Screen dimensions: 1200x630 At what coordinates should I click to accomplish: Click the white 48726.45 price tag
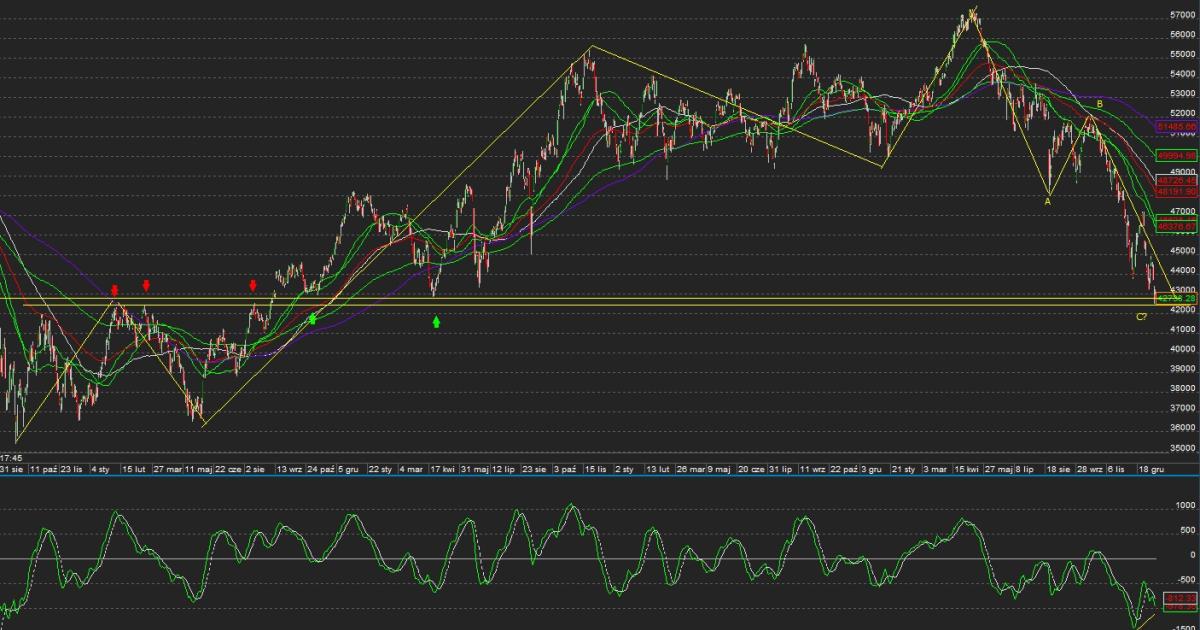pos(1176,181)
